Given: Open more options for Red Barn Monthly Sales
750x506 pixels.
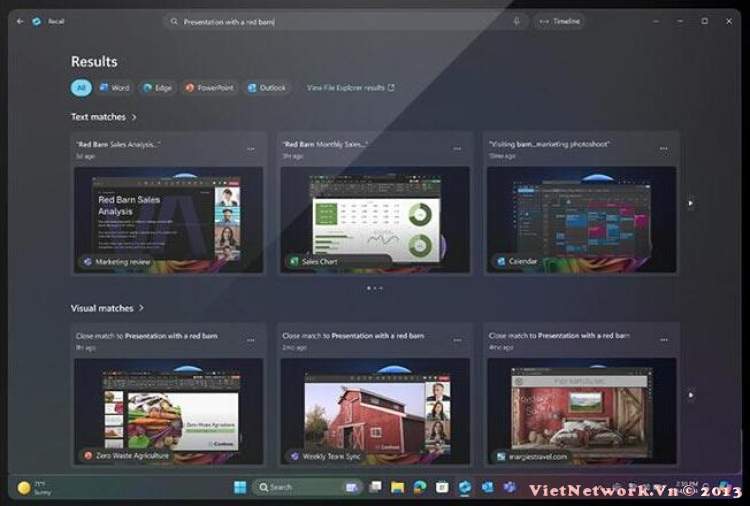Looking at the screenshot, I should point(457,149).
